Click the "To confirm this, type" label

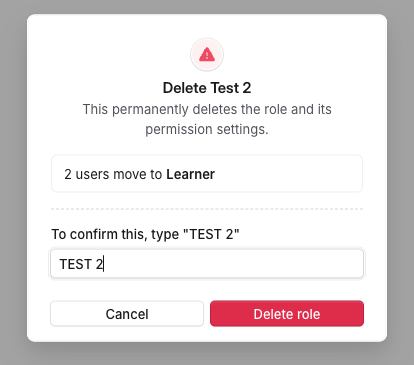115,234
